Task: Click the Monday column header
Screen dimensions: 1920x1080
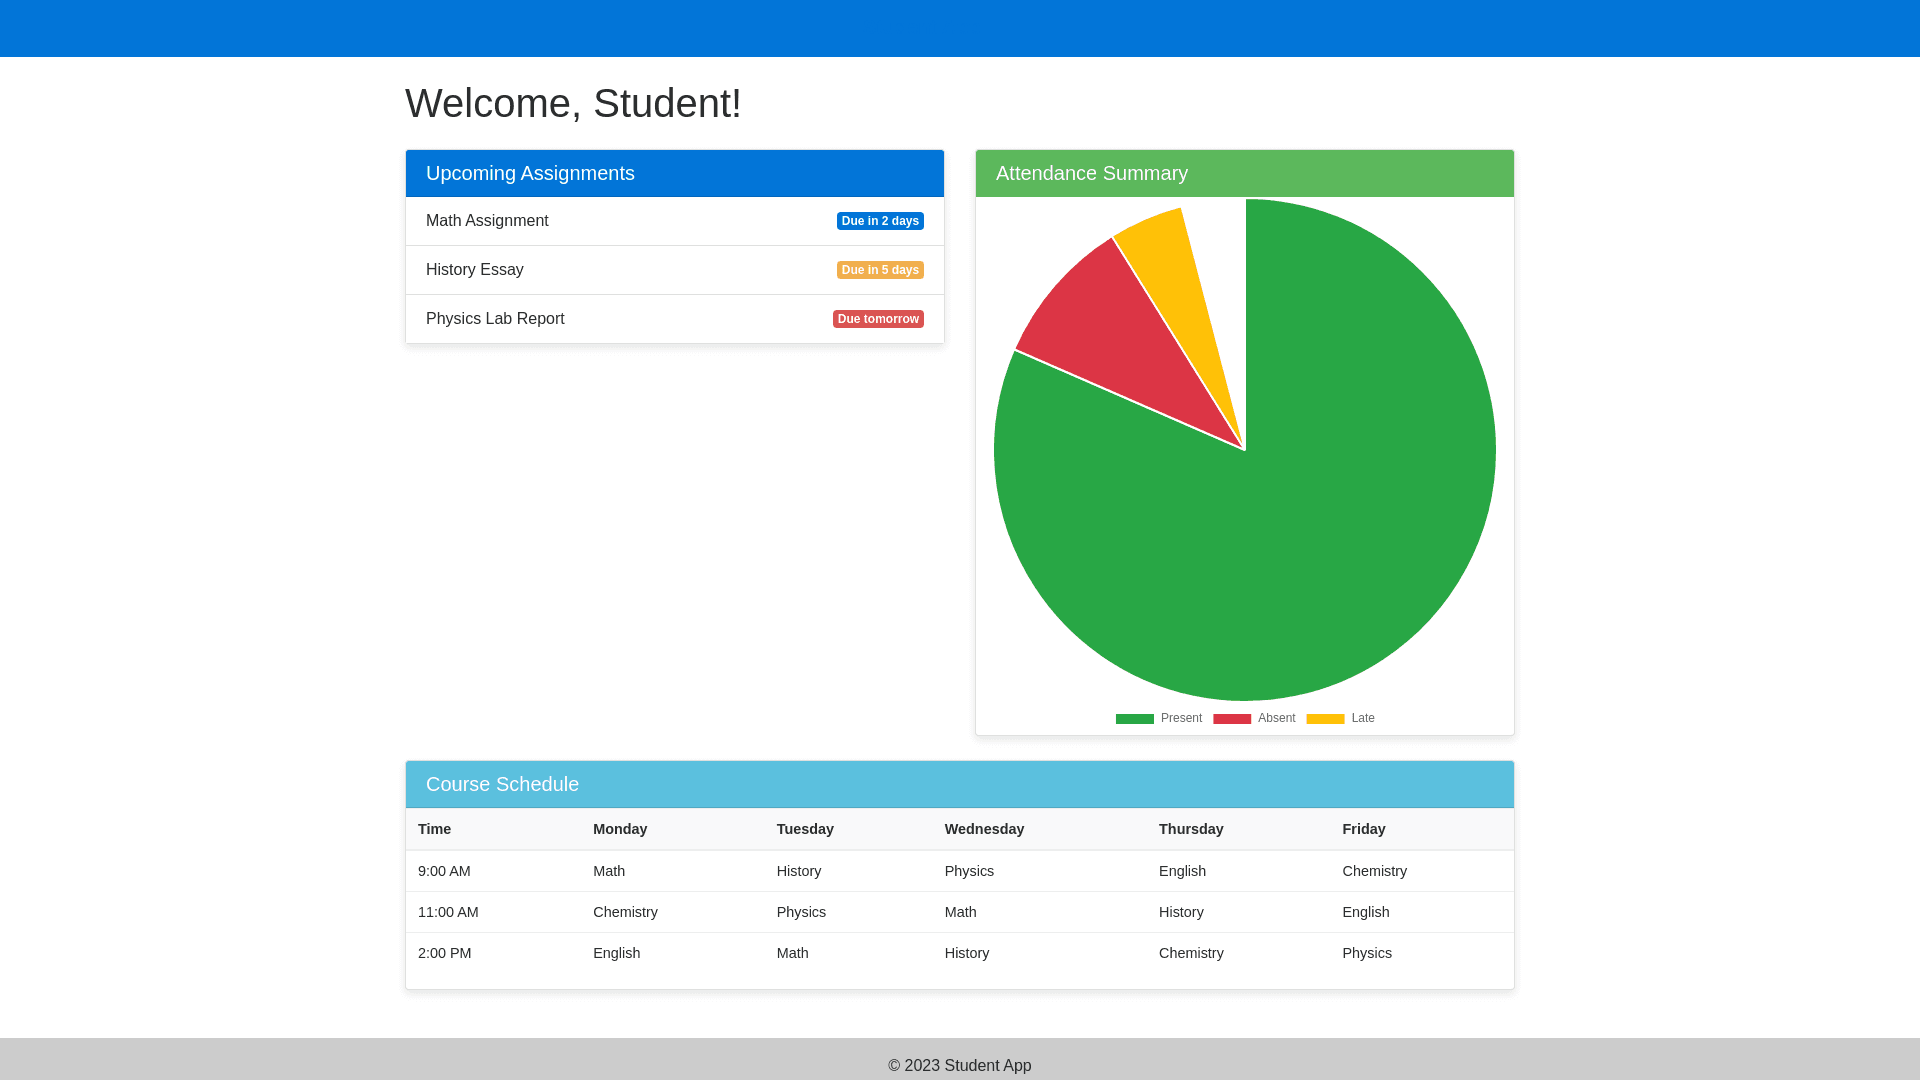Action: pyautogui.click(x=620, y=829)
